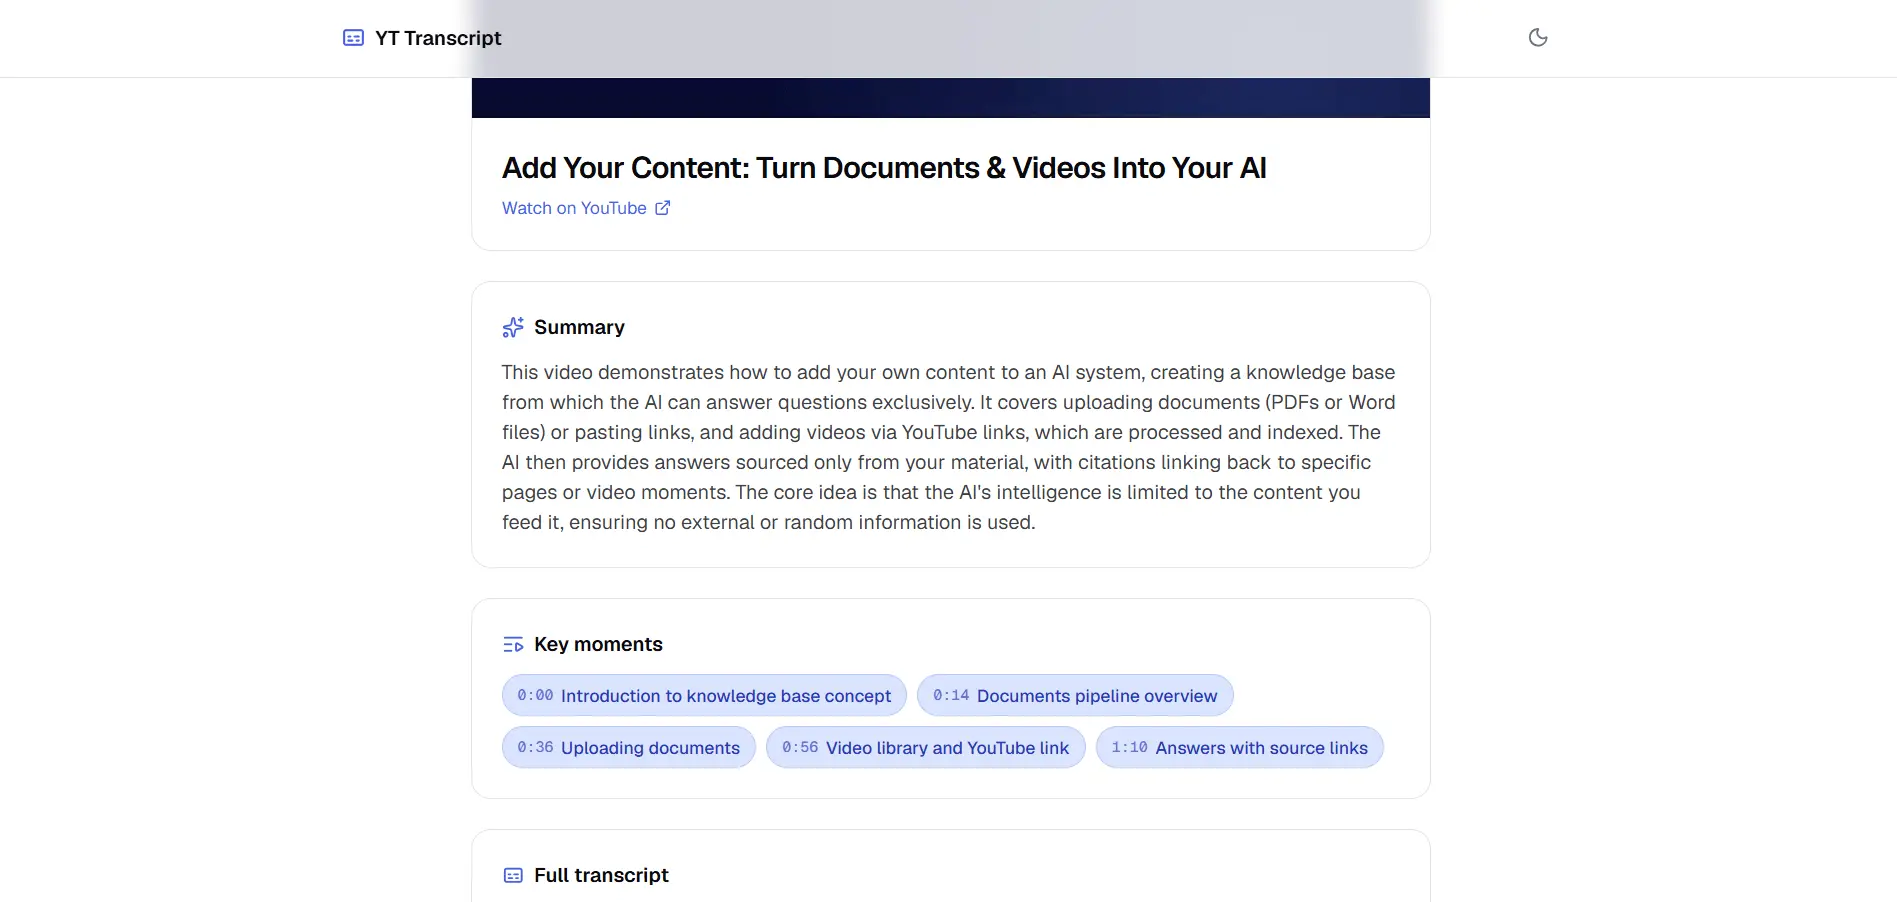Image resolution: width=1897 pixels, height=902 pixels.
Task: Jump to 0:14 Documents pipeline overview
Action: click(x=1075, y=695)
